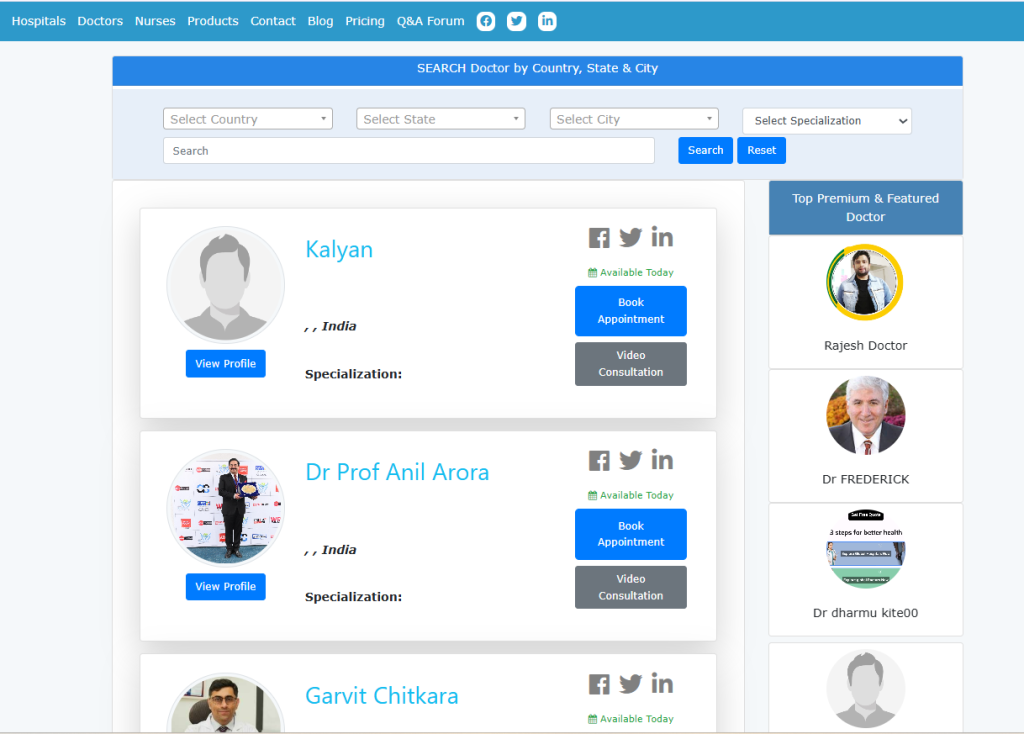Open Kalyan's Facebook icon link
1024x734 pixels.
(x=599, y=238)
